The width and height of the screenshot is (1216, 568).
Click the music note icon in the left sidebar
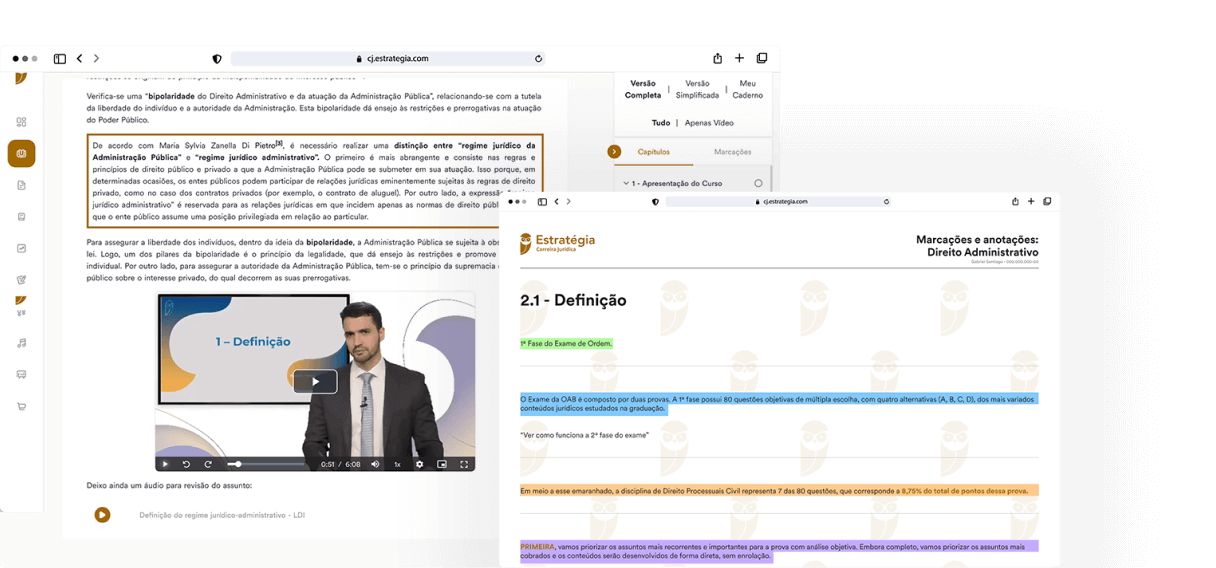coord(21,343)
